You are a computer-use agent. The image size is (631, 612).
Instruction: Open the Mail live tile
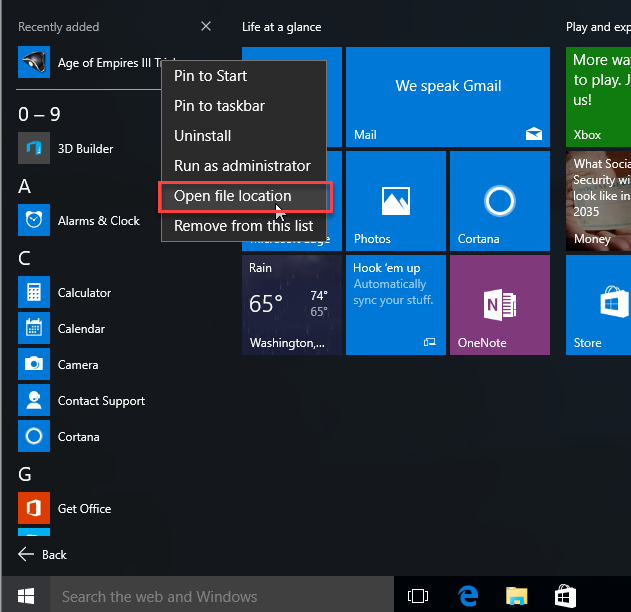pos(447,97)
